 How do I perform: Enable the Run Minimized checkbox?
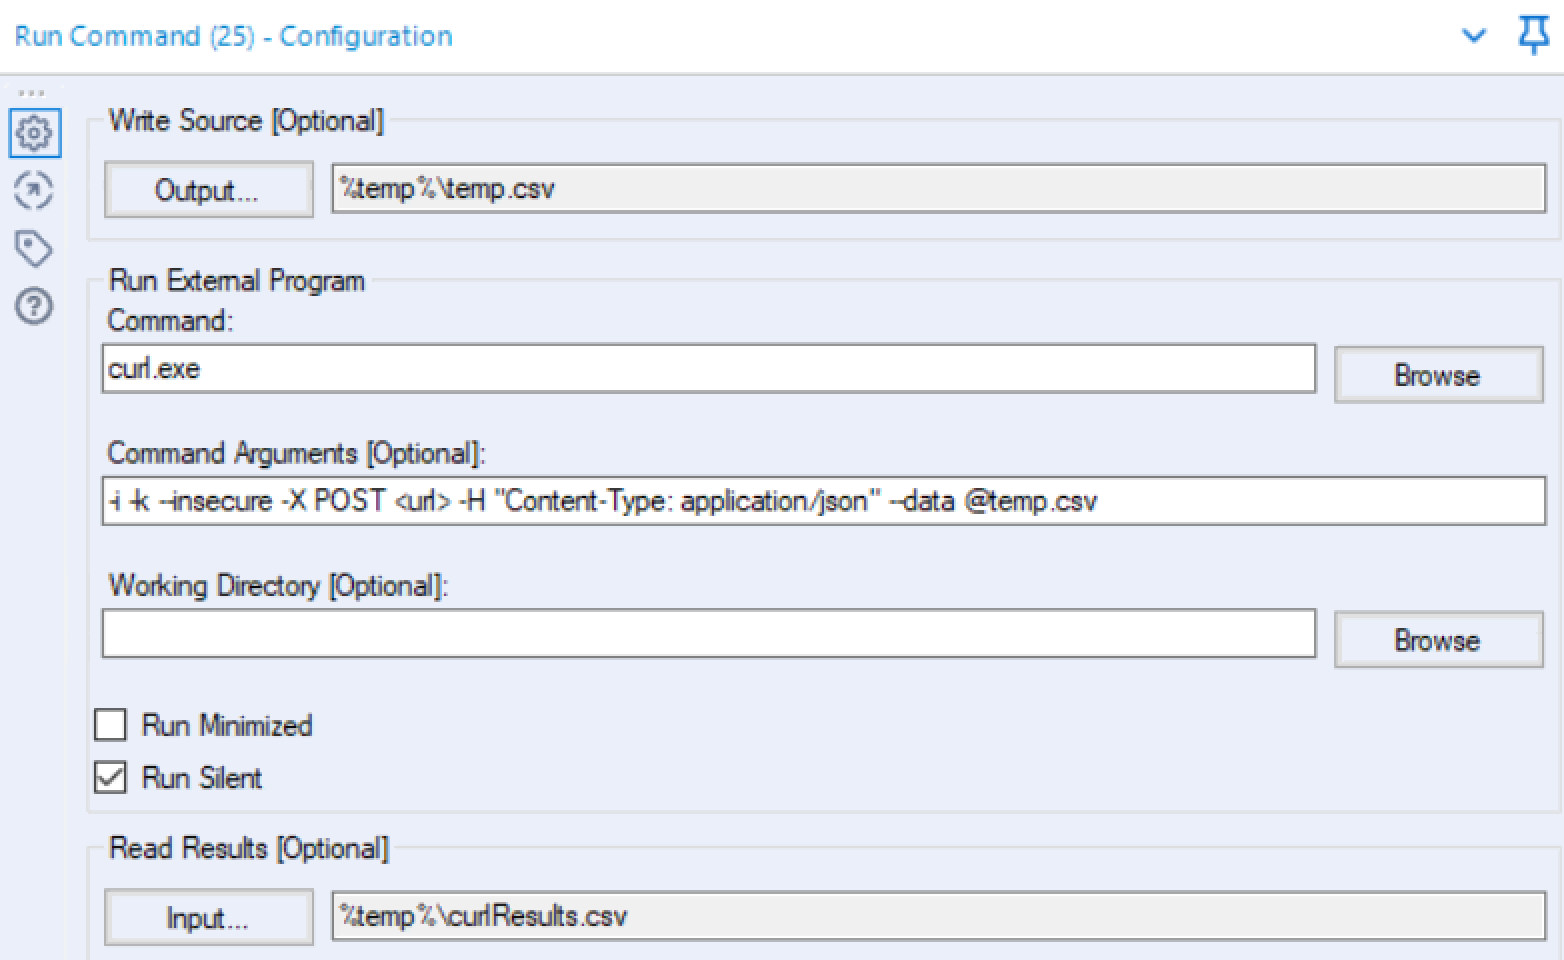(111, 724)
